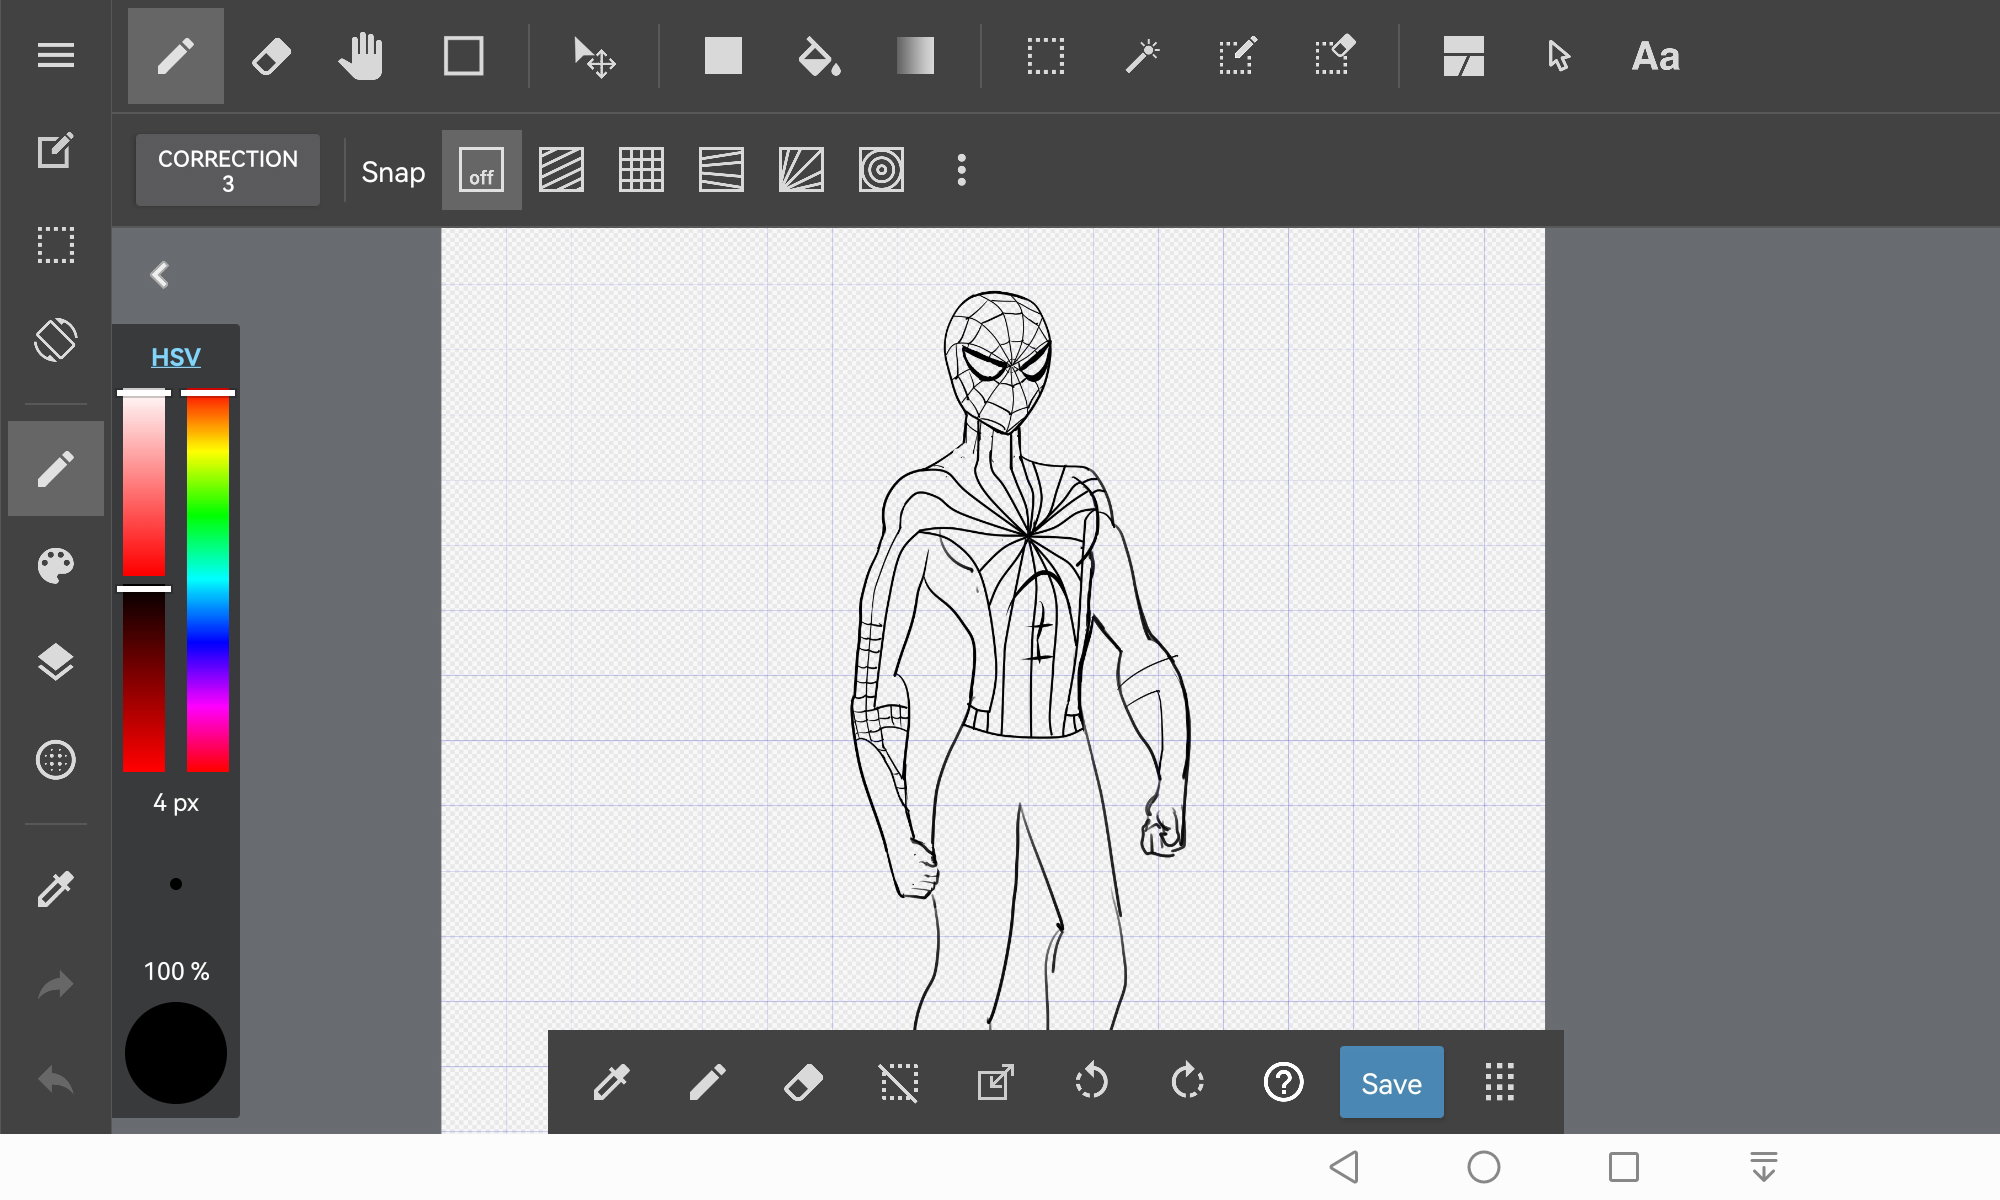Select the Brush tool in the top toolbar
The image size is (2000, 1200).
(x=176, y=56)
